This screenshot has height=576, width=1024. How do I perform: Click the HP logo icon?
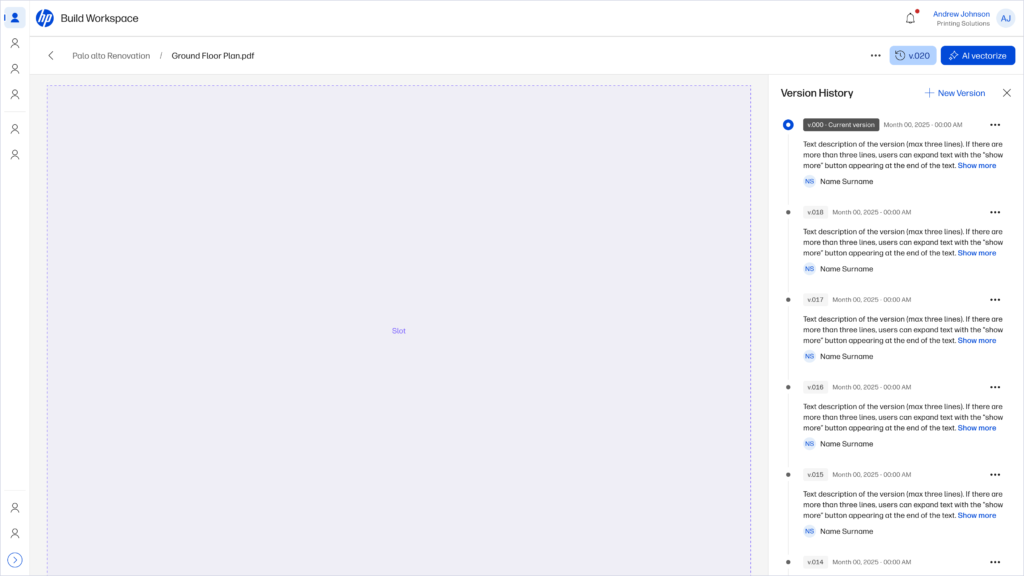44,18
